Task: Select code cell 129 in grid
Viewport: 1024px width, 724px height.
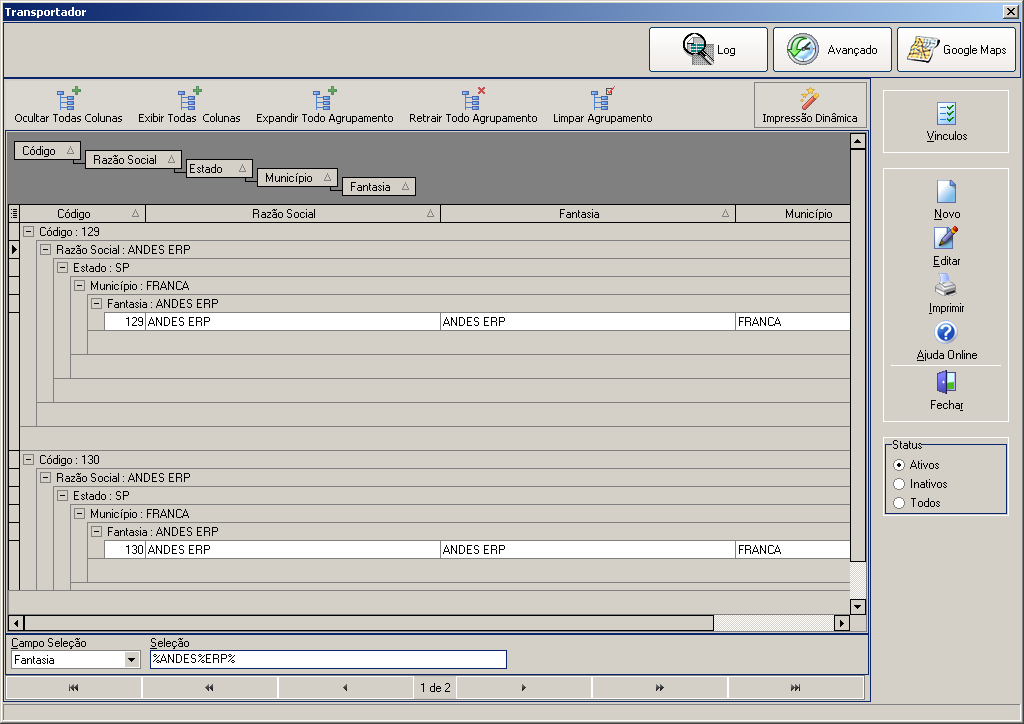Action: pos(125,321)
